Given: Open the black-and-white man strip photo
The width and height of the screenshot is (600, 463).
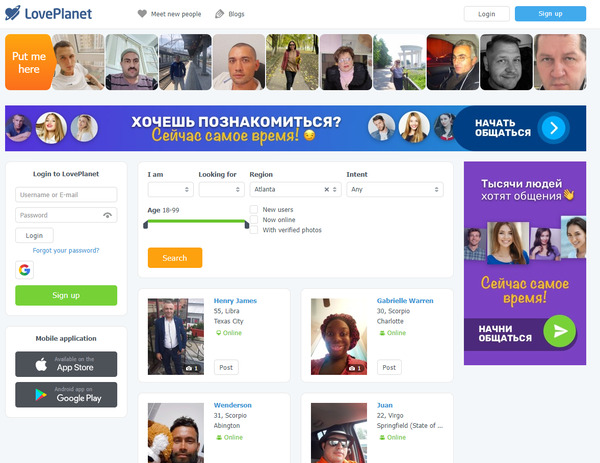Looking at the screenshot, I should point(506,62).
